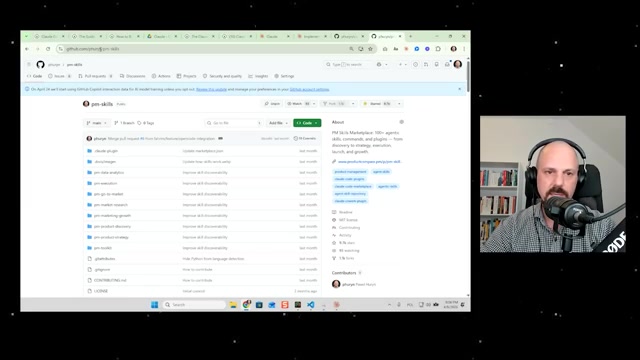
Task: Open the pm-product-discovery folder
Action: click(112, 227)
